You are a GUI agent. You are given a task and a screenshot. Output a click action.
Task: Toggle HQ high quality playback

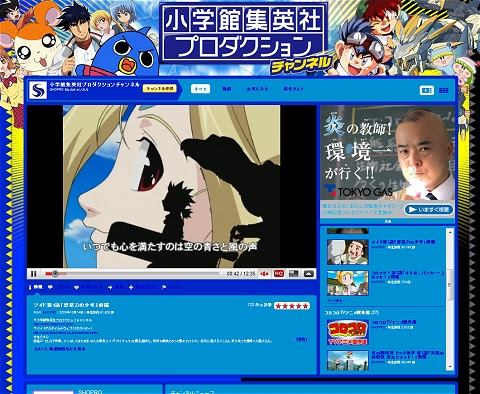279,274
